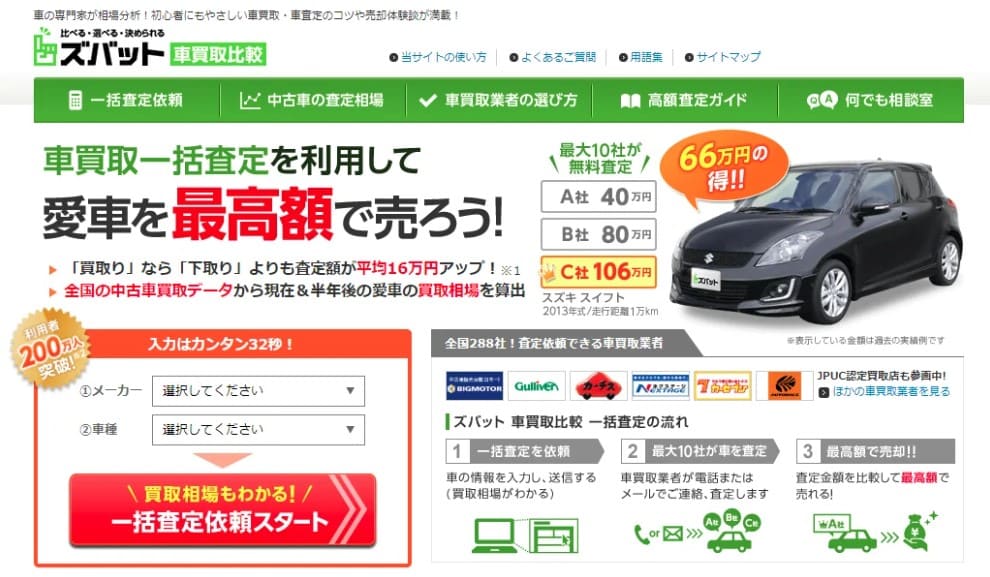The image size is (990, 577).
Task: Open the NEXTAGE logo thumbnail
Action: point(660,386)
